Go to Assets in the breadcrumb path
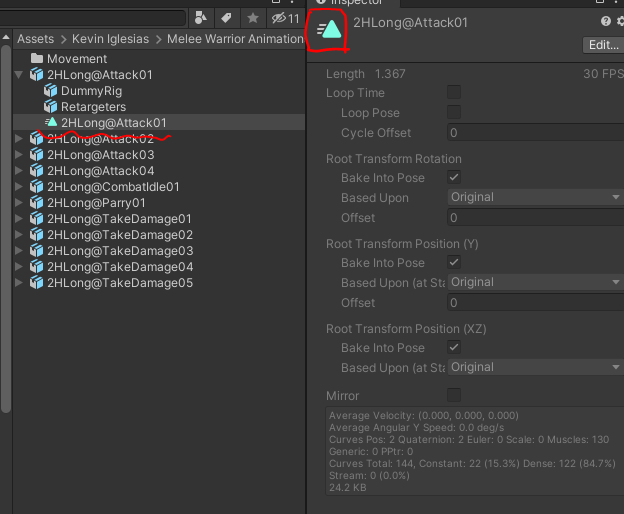This screenshot has height=514, width=624. (x=35, y=39)
